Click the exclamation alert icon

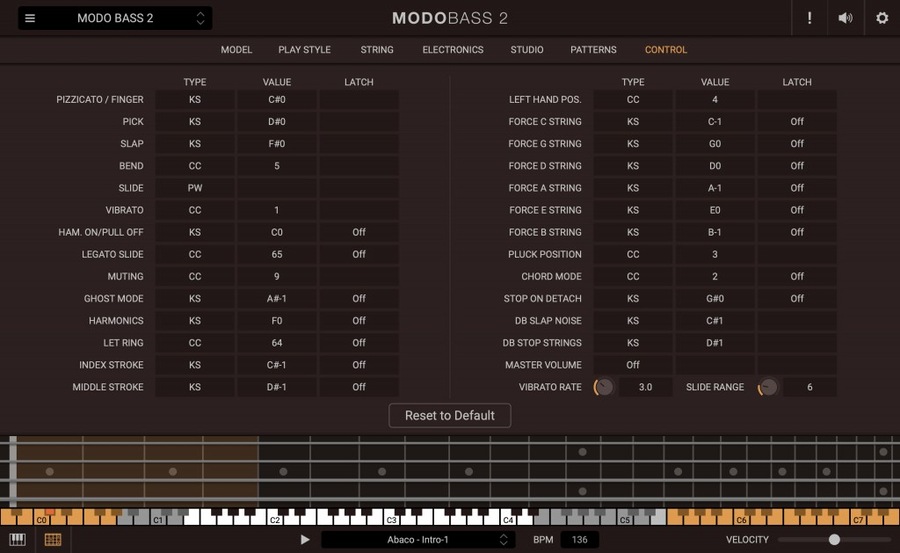point(809,18)
